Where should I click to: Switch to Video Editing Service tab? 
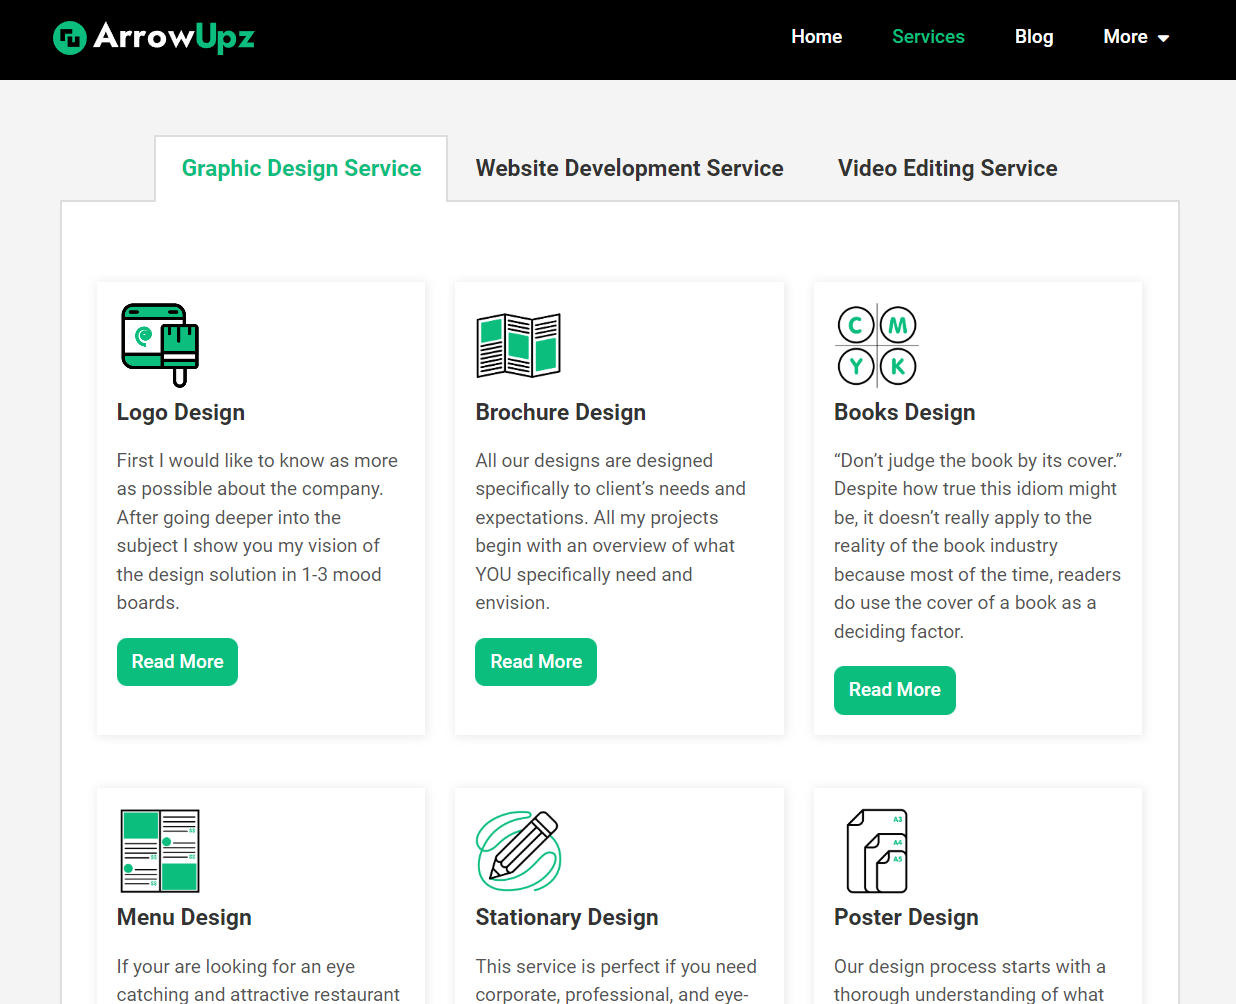(947, 168)
